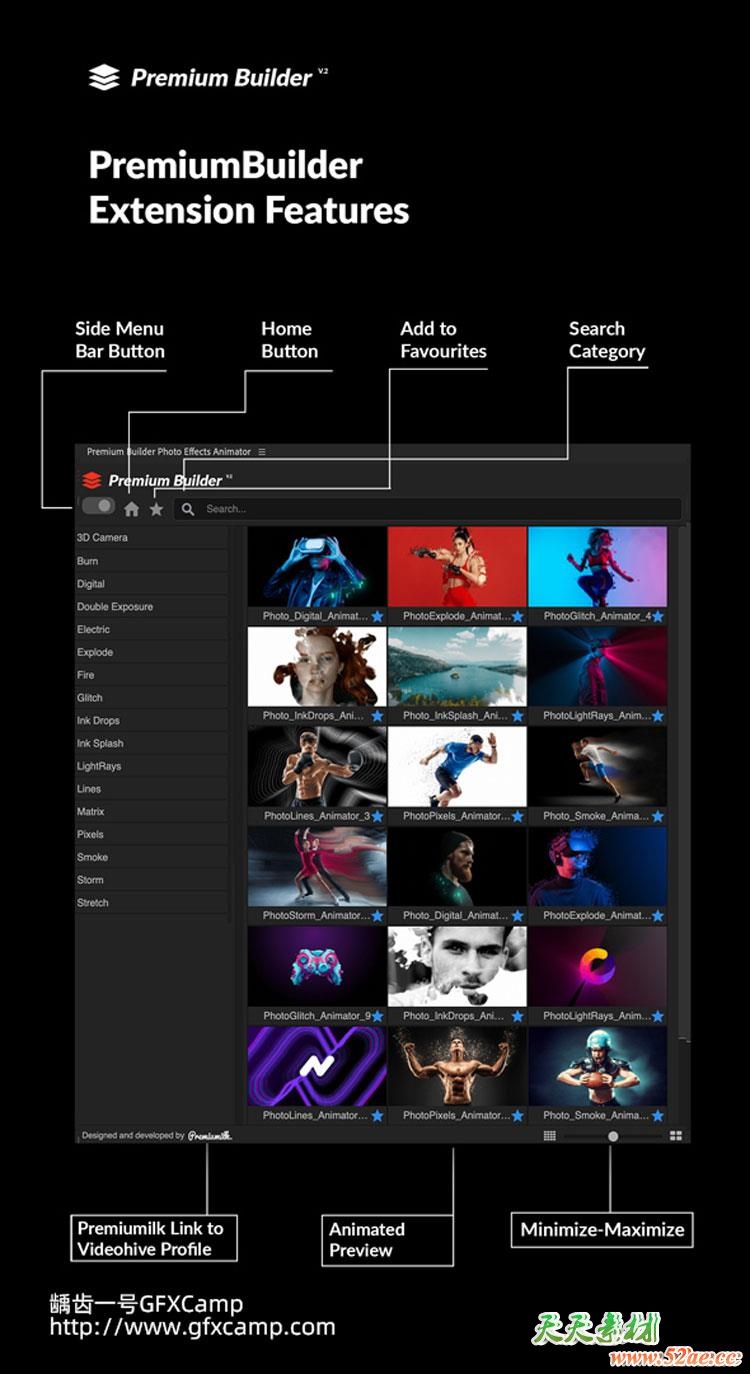Image resolution: width=750 pixels, height=1374 pixels.
Task: Open the Premiumilk developer link
Action: coord(210,1136)
